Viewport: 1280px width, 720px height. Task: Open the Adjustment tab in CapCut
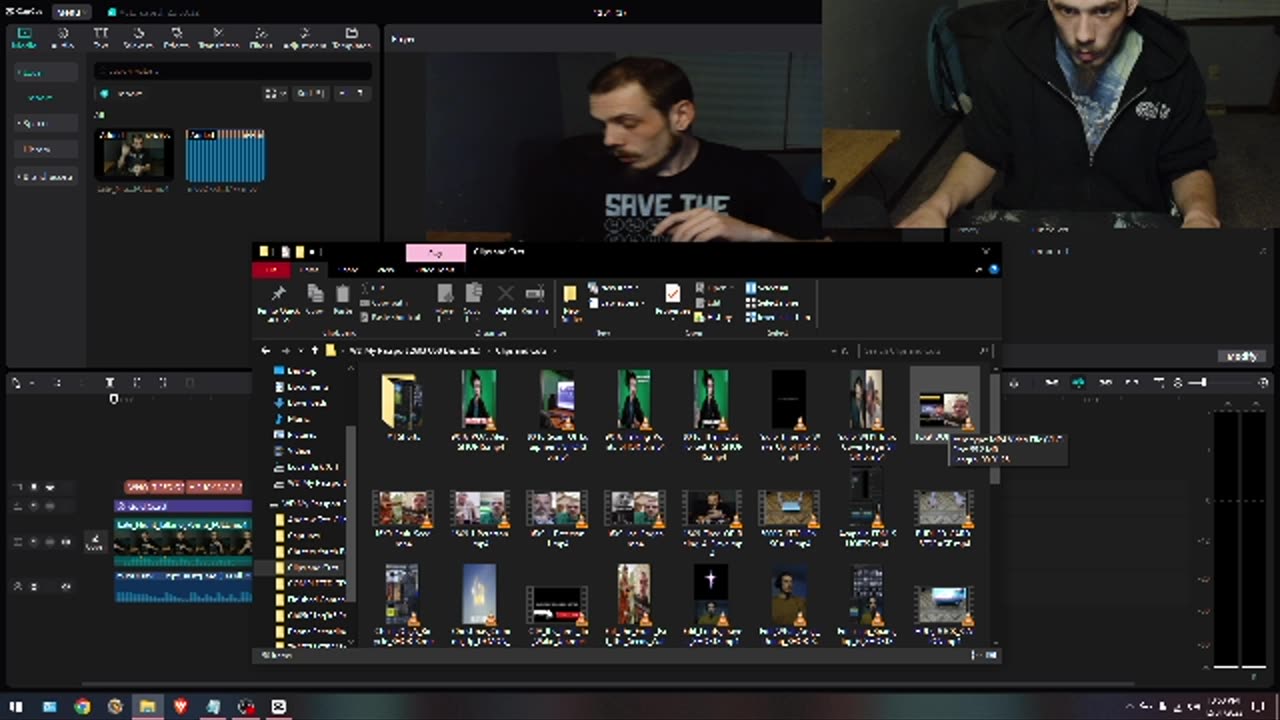click(x=304, y=38)
